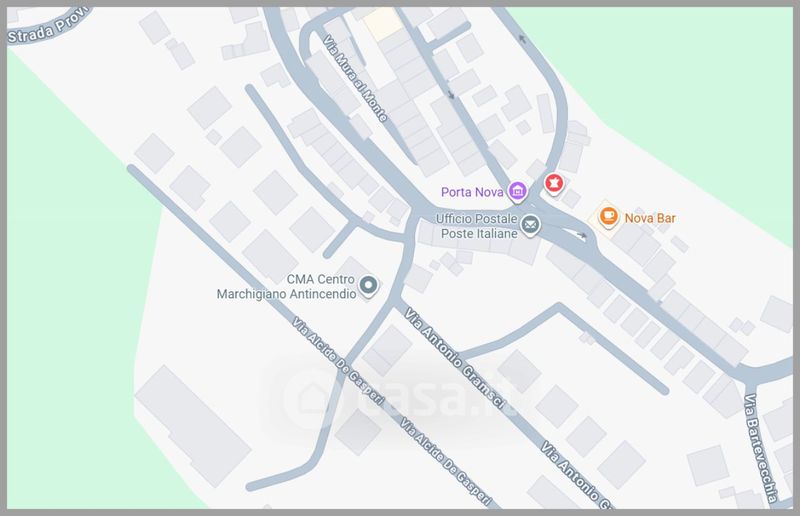
Task: Select the Poste Italiane envelope icon
Action: pyautogui.click(x=530, y=225)
